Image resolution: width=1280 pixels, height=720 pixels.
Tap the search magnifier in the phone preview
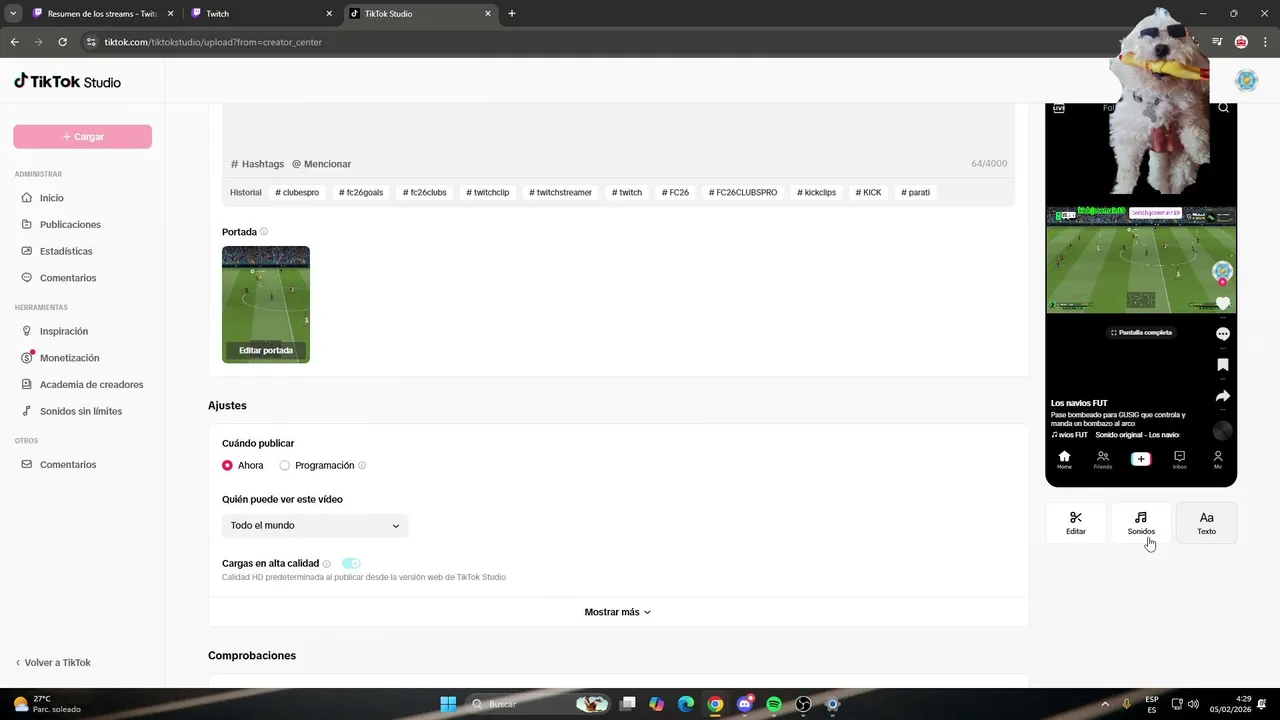(x=1223, y=108)
